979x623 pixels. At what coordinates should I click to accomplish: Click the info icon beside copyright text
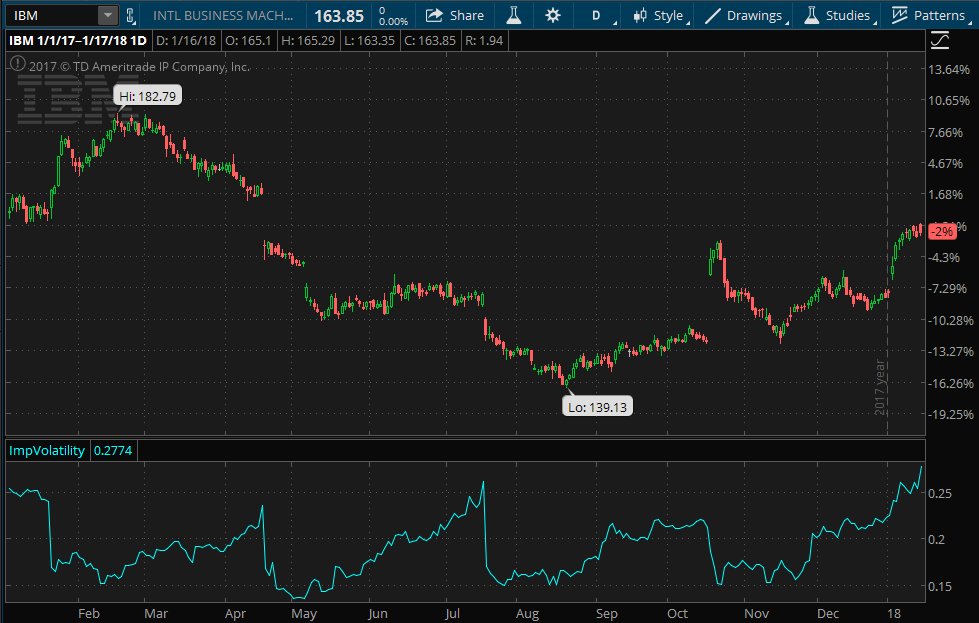(x=17, y=64)
